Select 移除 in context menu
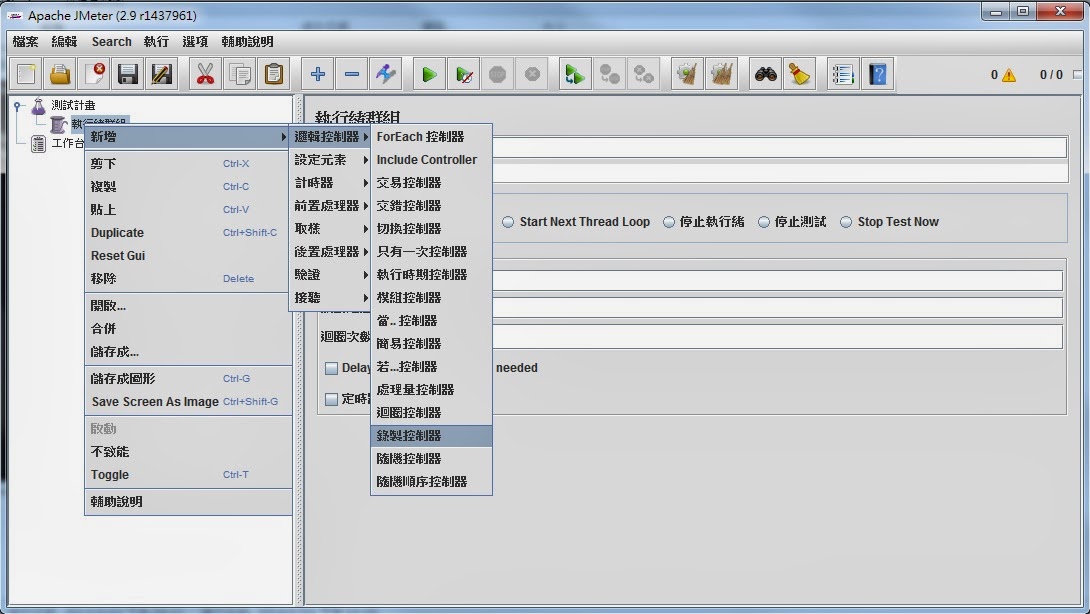The width and height of the screenshot is (1090, 614). pyautogui.click(x=187, y=279)
